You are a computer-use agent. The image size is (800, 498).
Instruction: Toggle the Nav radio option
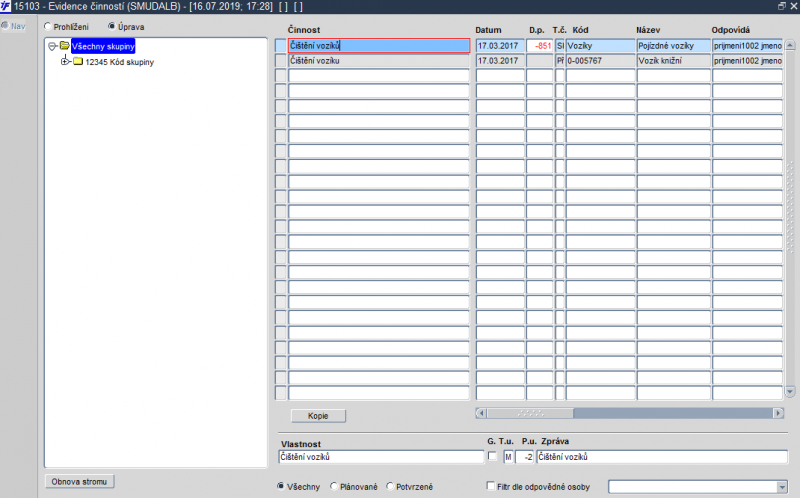tap(5, 26)
